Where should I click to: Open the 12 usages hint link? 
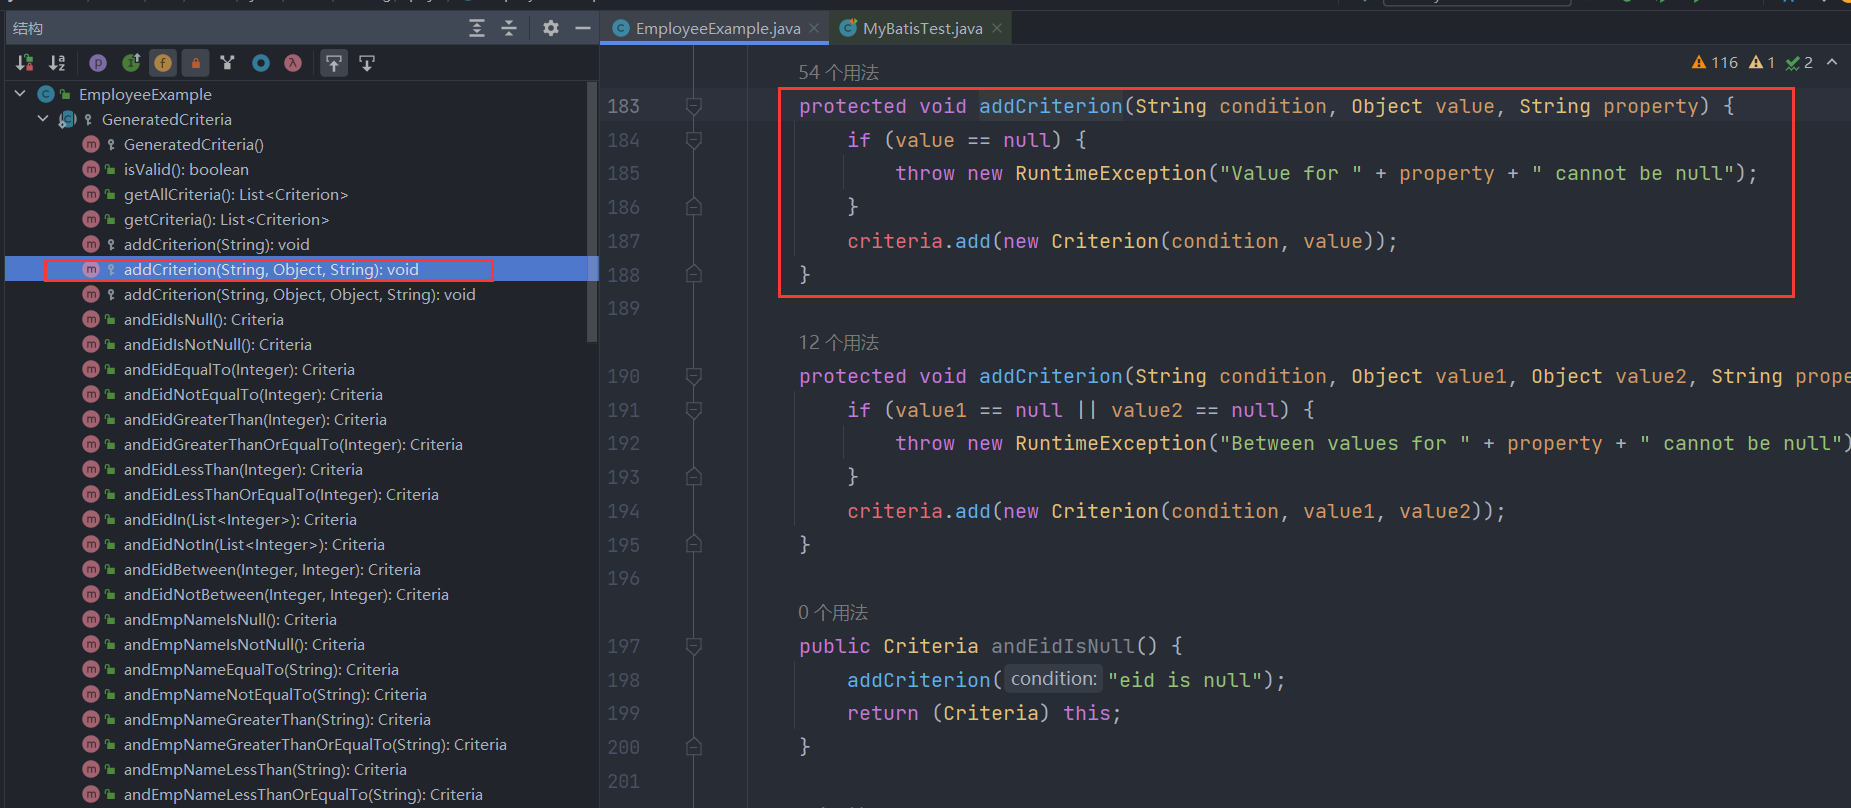tap(838, 342)
